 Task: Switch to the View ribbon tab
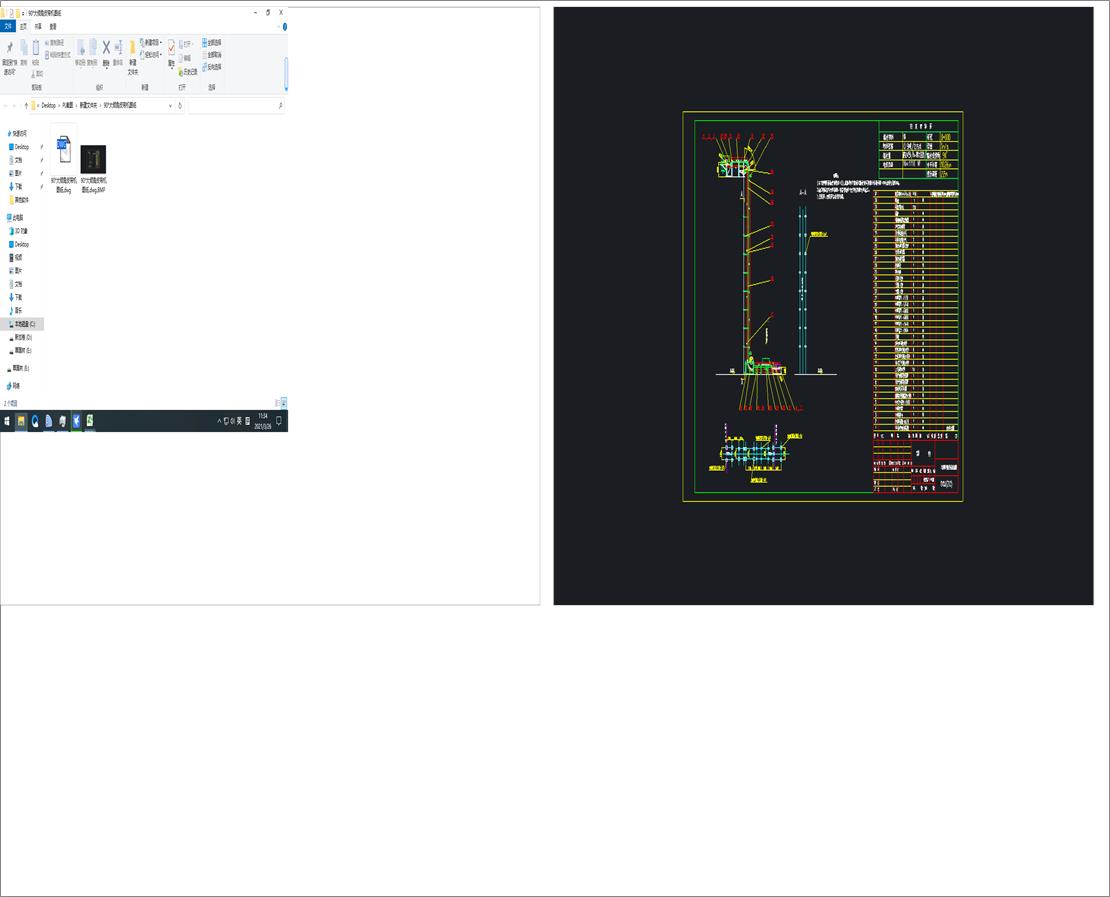point(52,26)
